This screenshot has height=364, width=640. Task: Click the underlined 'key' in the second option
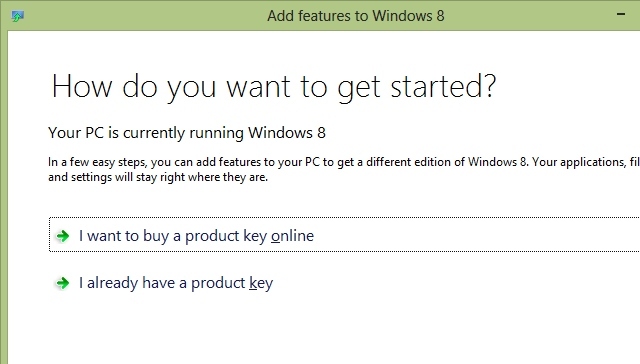(261, 283)
